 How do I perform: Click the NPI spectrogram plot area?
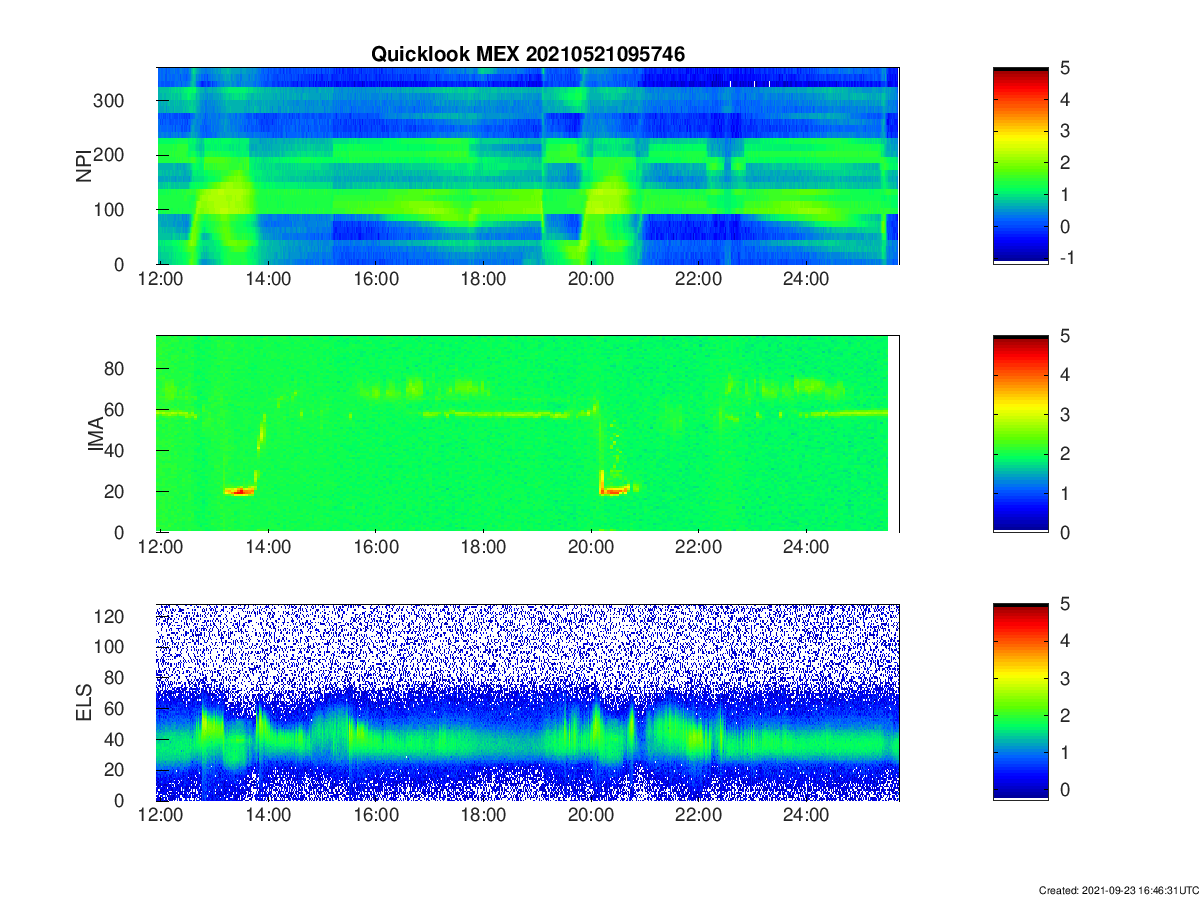click(528, 166)
